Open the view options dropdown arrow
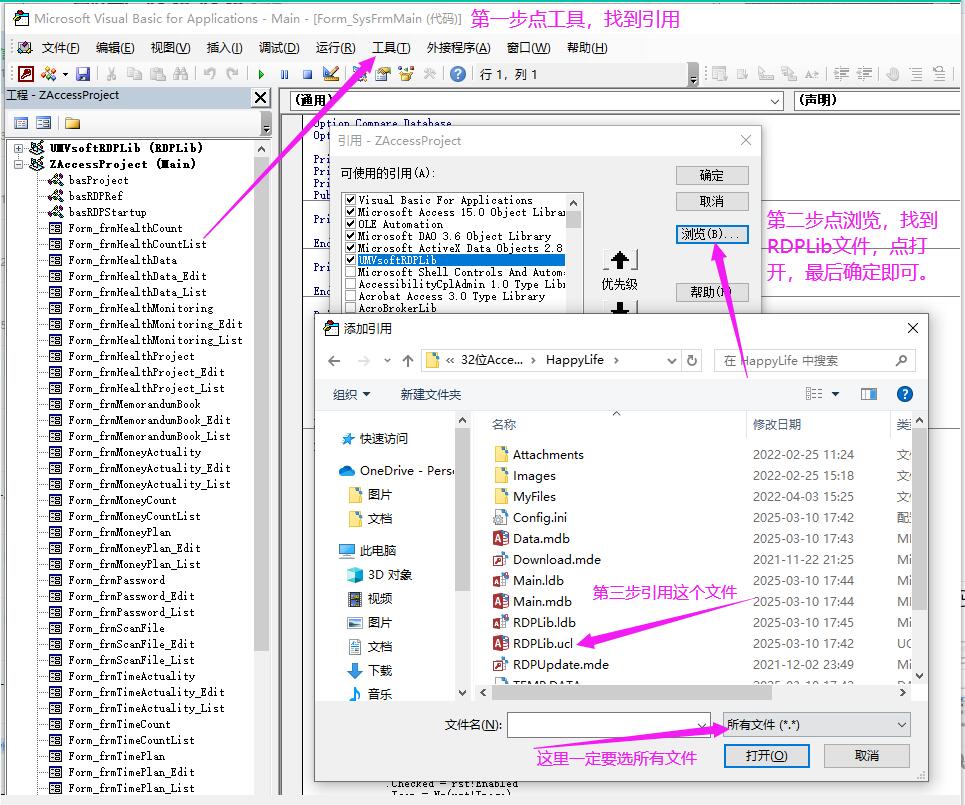The height and width of the screenshot is (805, 965). (835, 394)
